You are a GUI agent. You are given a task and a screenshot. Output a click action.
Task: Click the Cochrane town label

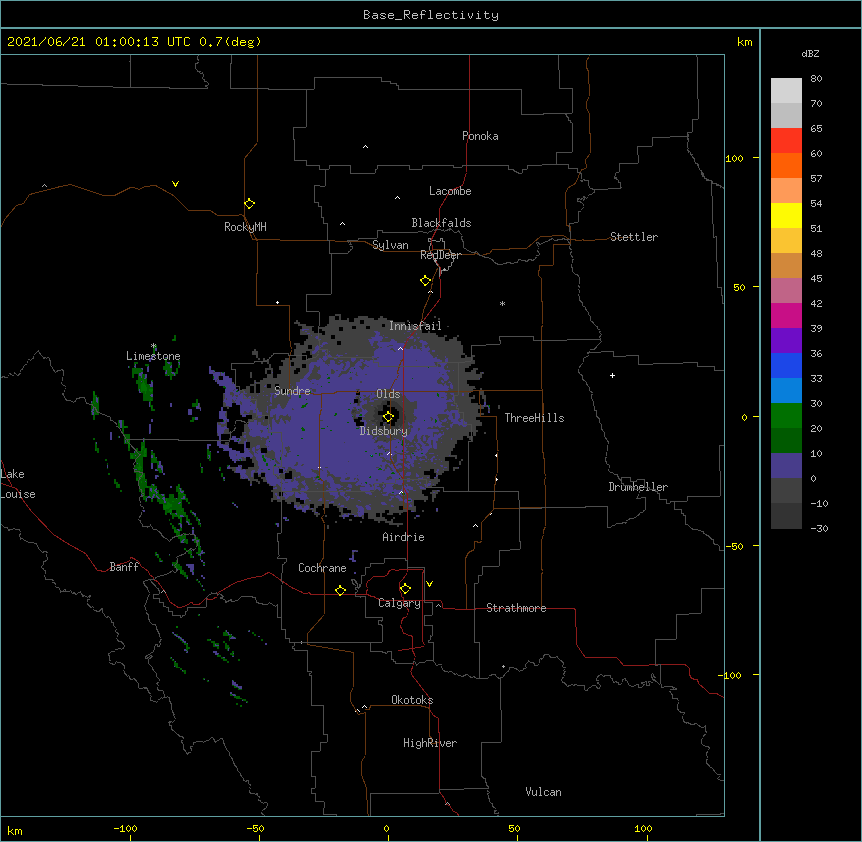(x=322, y=568)
